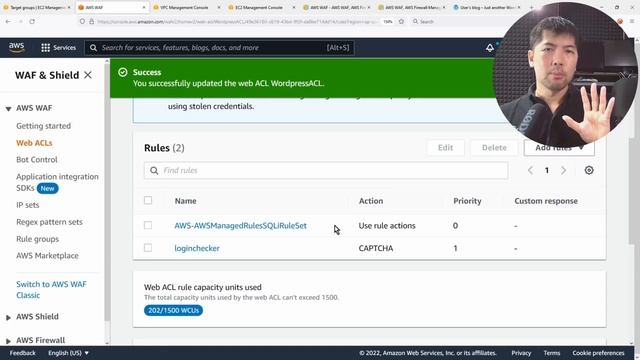Open the Terms footer link
The height and width of the screenshot is (360, 640).
point(551,353)
